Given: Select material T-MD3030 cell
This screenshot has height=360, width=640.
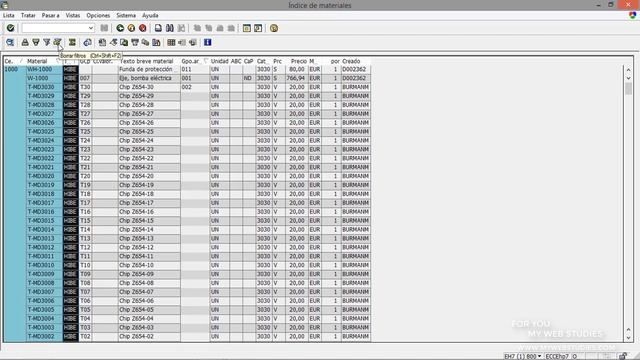Looking at the screenshot, I should click(x=44, y=87).
